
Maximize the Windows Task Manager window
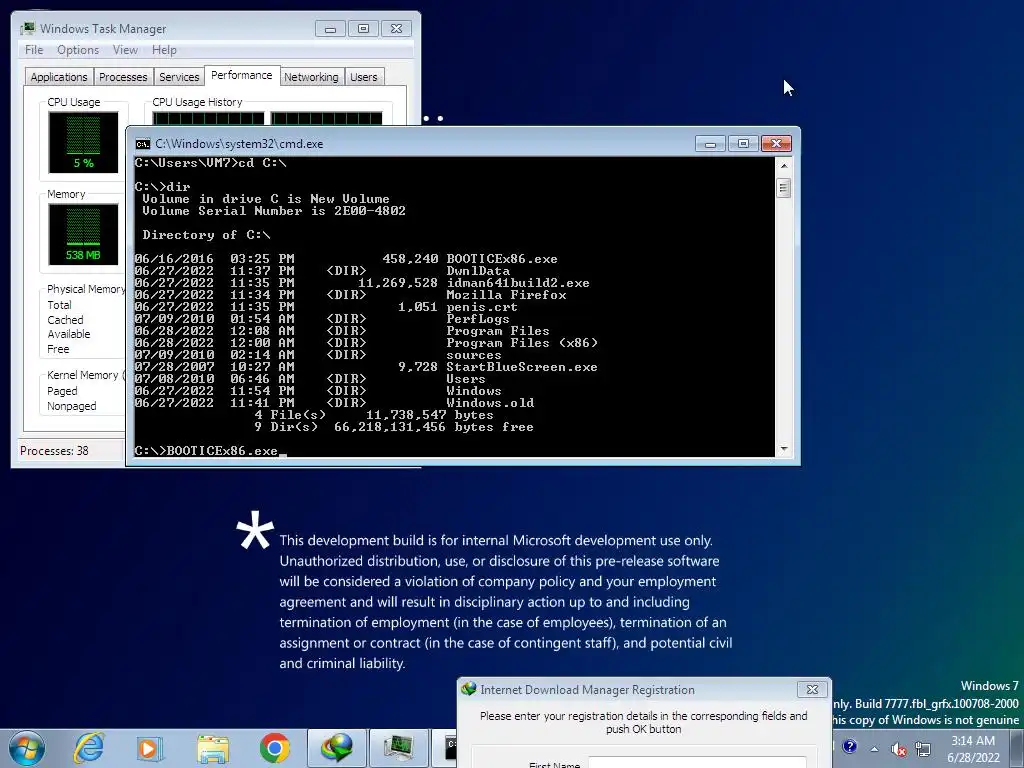(363, 29)
